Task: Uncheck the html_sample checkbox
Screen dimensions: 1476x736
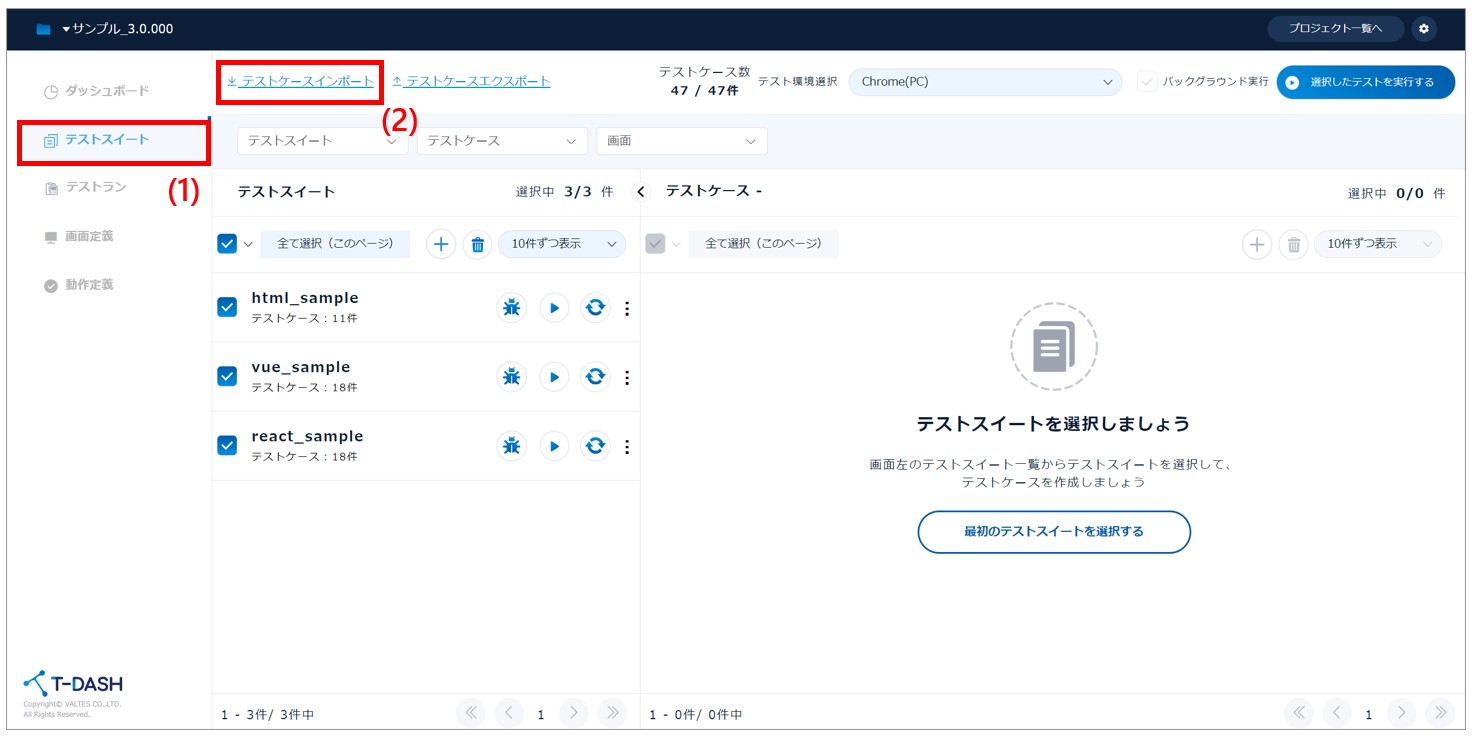Action: [227, 307]
